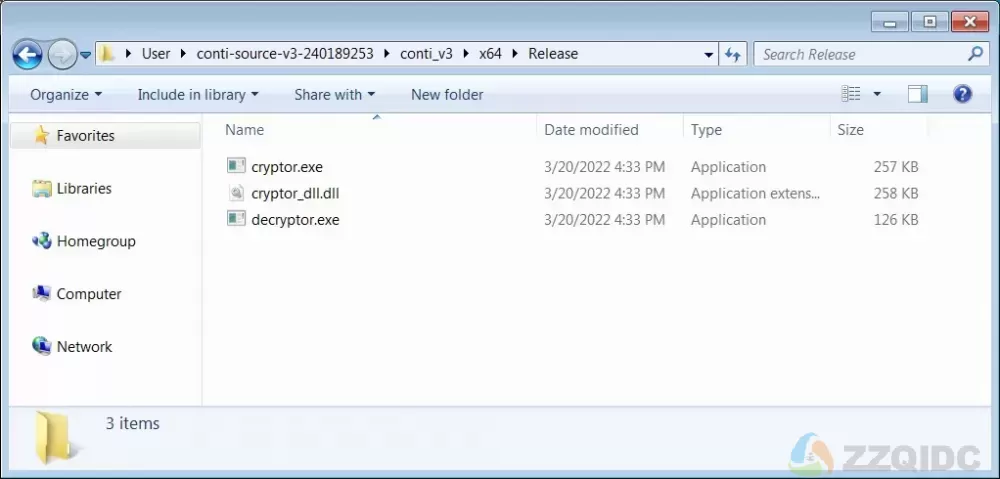Viewport: 1000px width, 479px height.
Task: Click the 257 KB size cell
Action: pyautogui.click(x=896, y=167)
